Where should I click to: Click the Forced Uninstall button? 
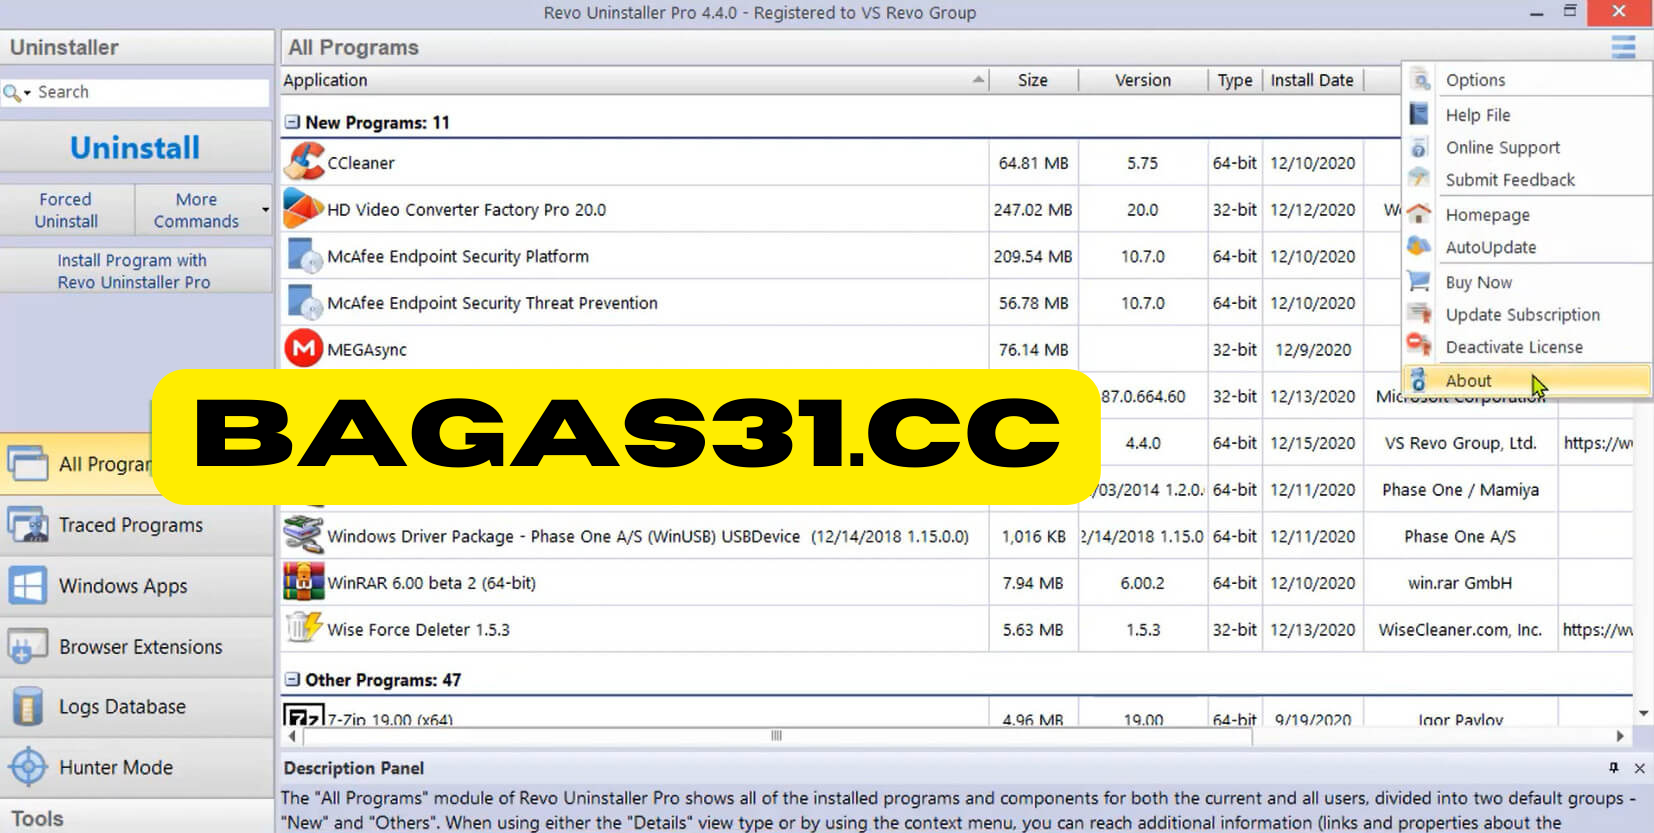(67, 210)
